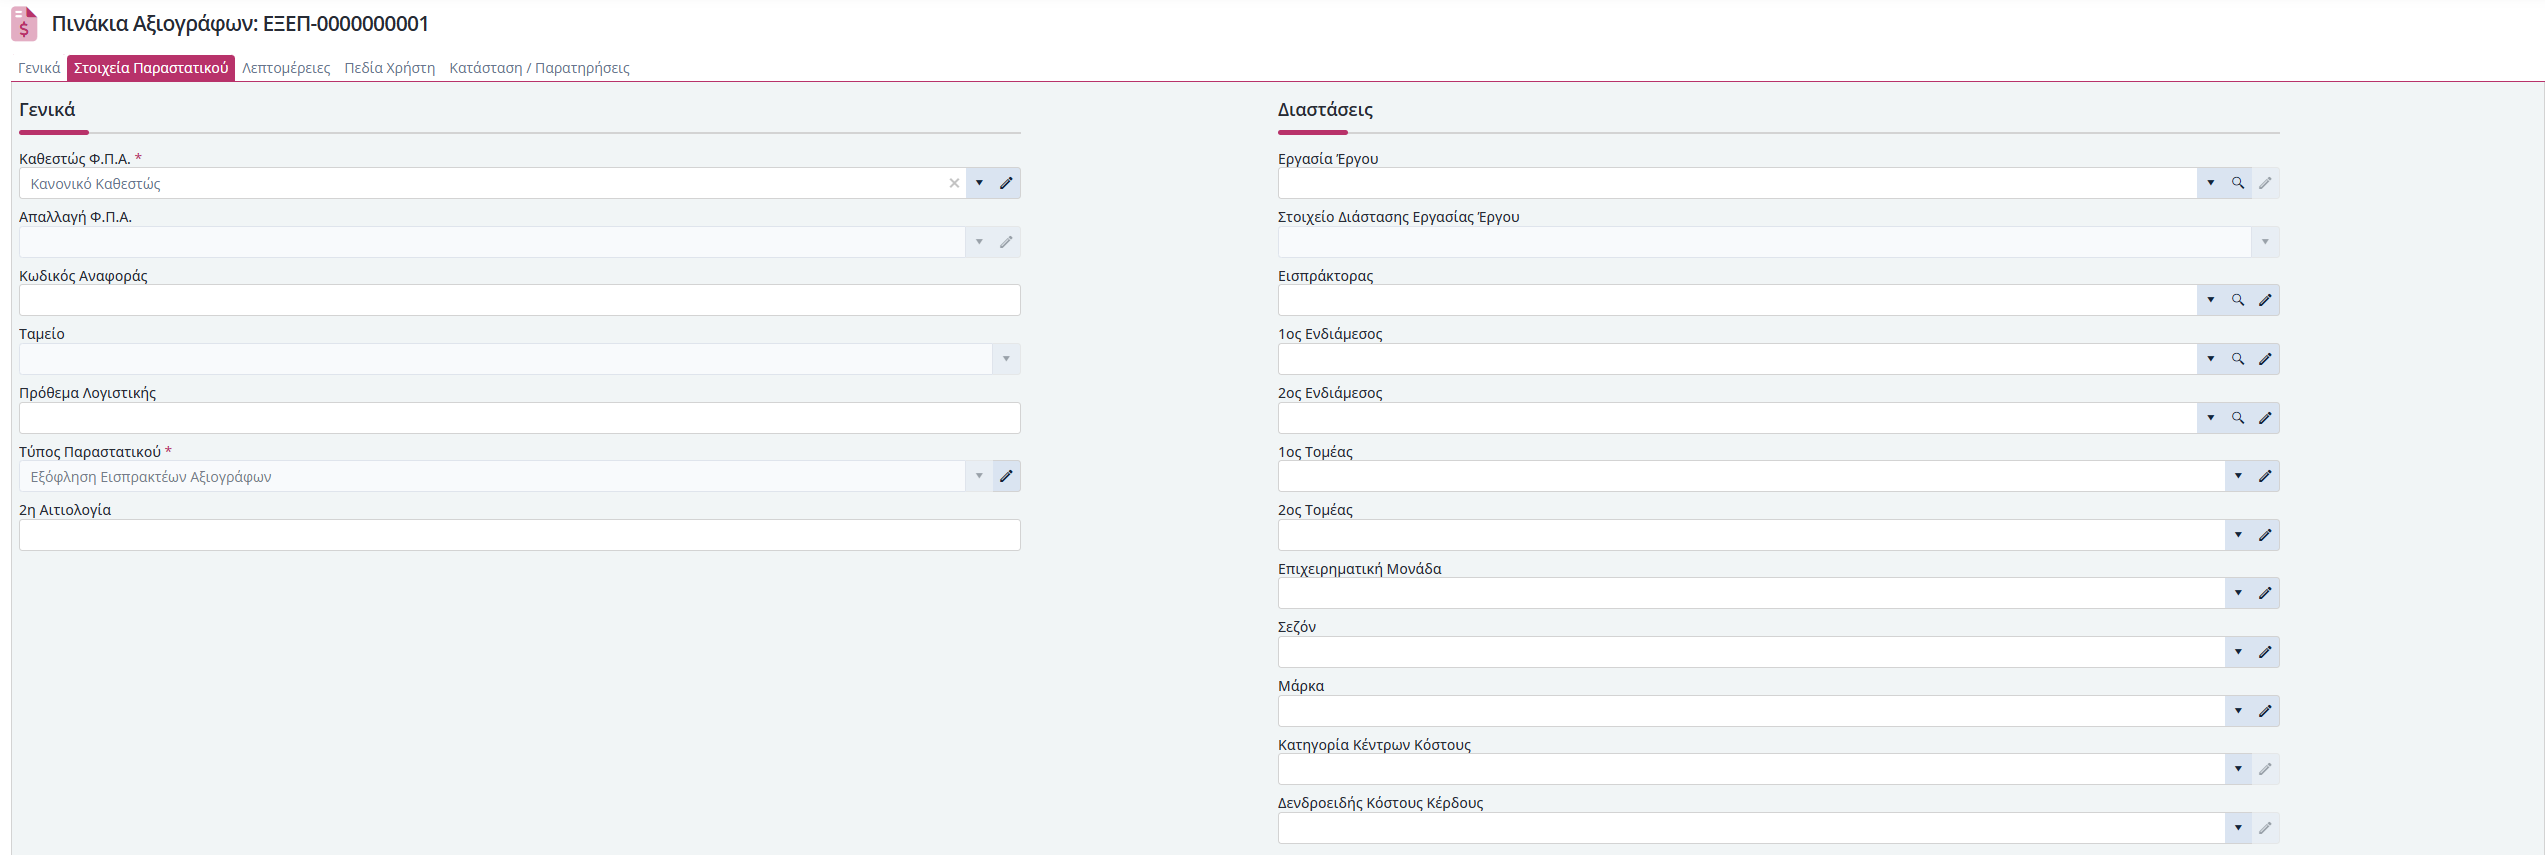The height and width of the screenshot is (855, 2545).
Task: Select the Στοιχεία Παραστατικού tab
Action: (x=151, y=68)
